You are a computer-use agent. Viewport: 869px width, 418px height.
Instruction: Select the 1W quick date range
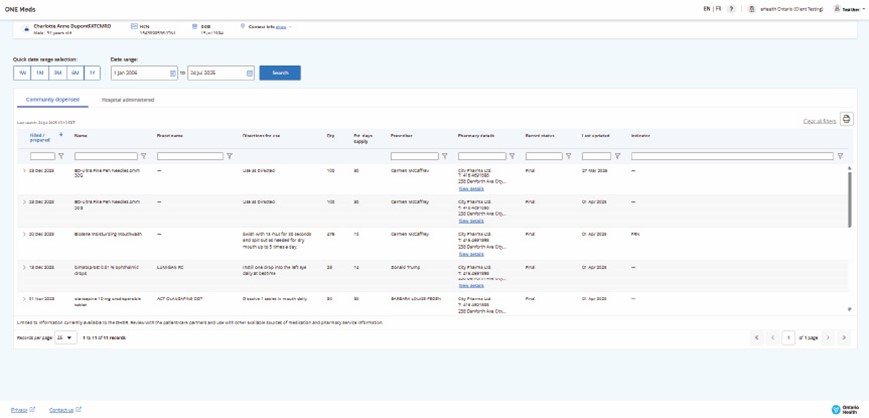(x=22, y=73)
